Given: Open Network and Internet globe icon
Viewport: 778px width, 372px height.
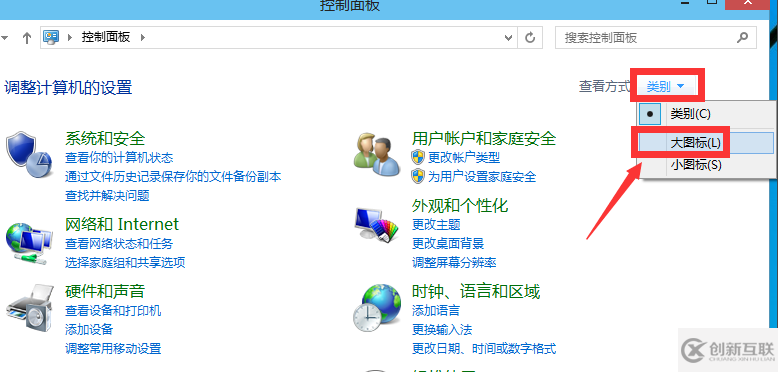Looking at the screenshot, I should coord(29,244).
